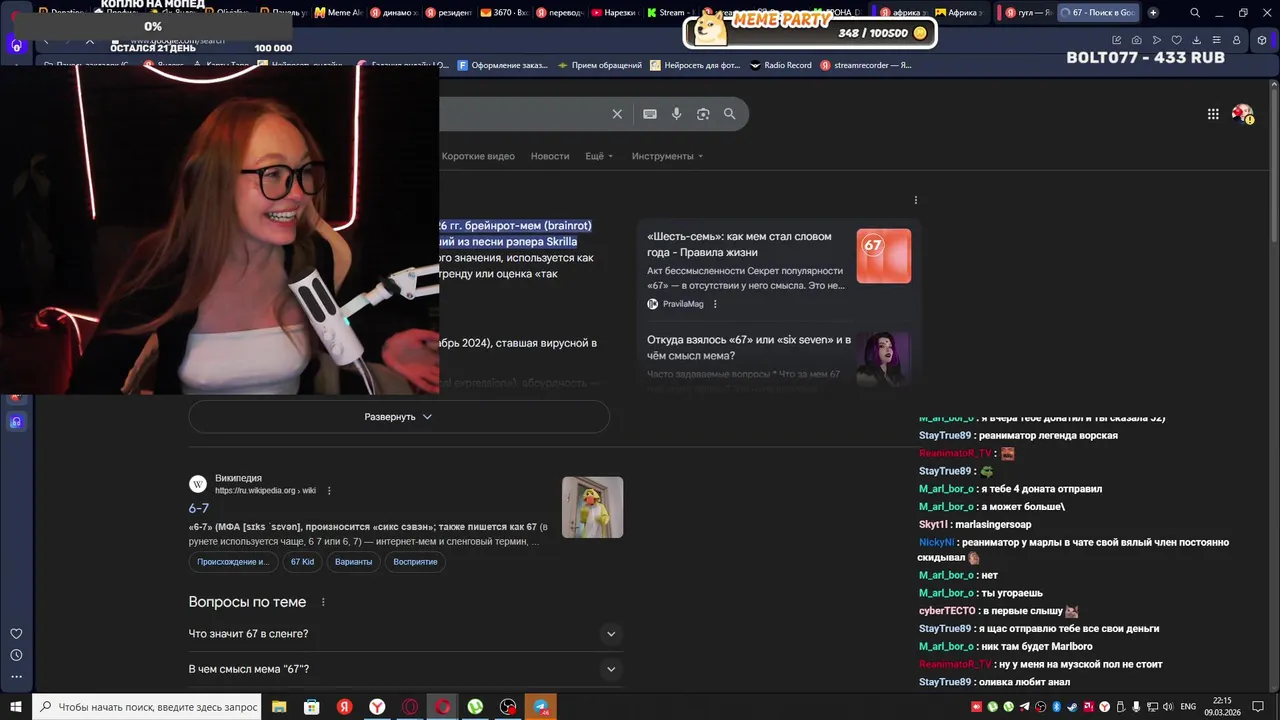The image size is (1280, 720).
Task: Open the 67 Kid sitelink chip
Action: tap(302, 562)
